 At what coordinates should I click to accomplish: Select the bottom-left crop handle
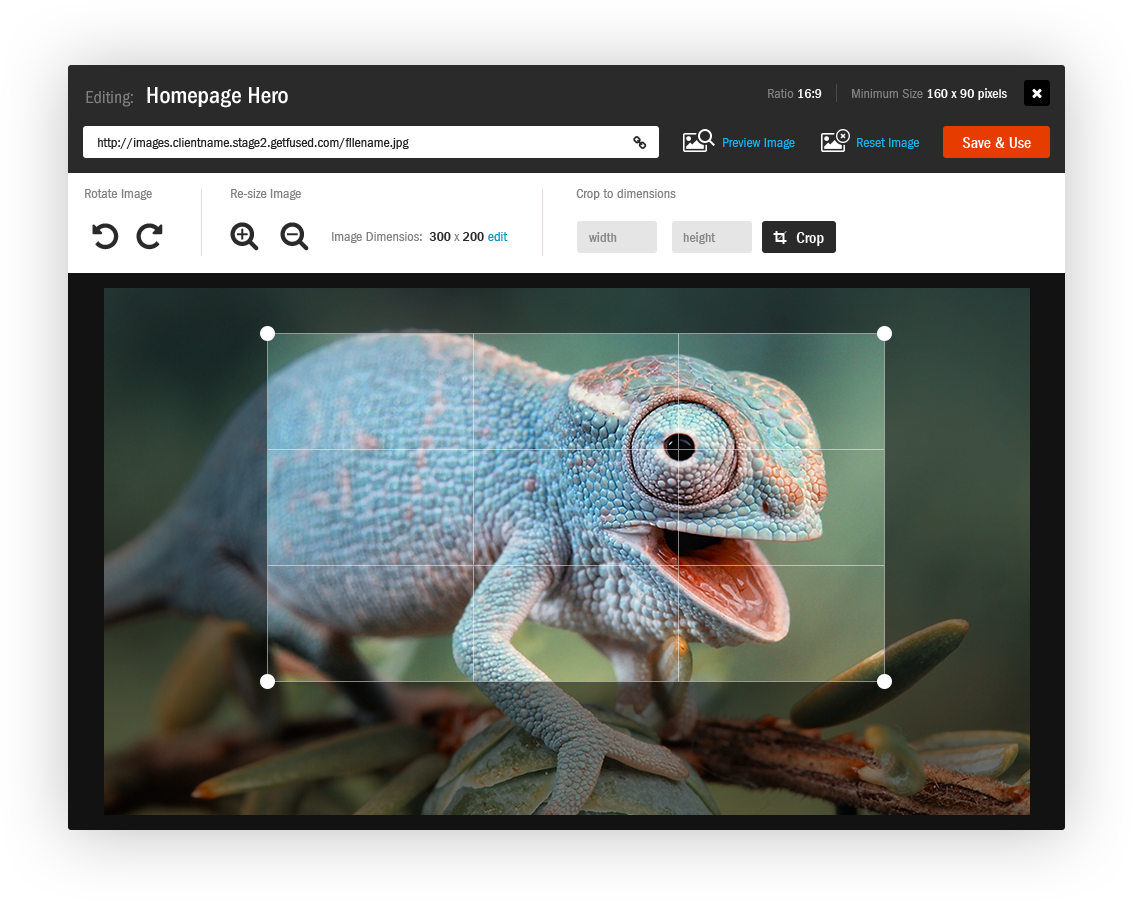pyautogui.click(x=267, y=681)
